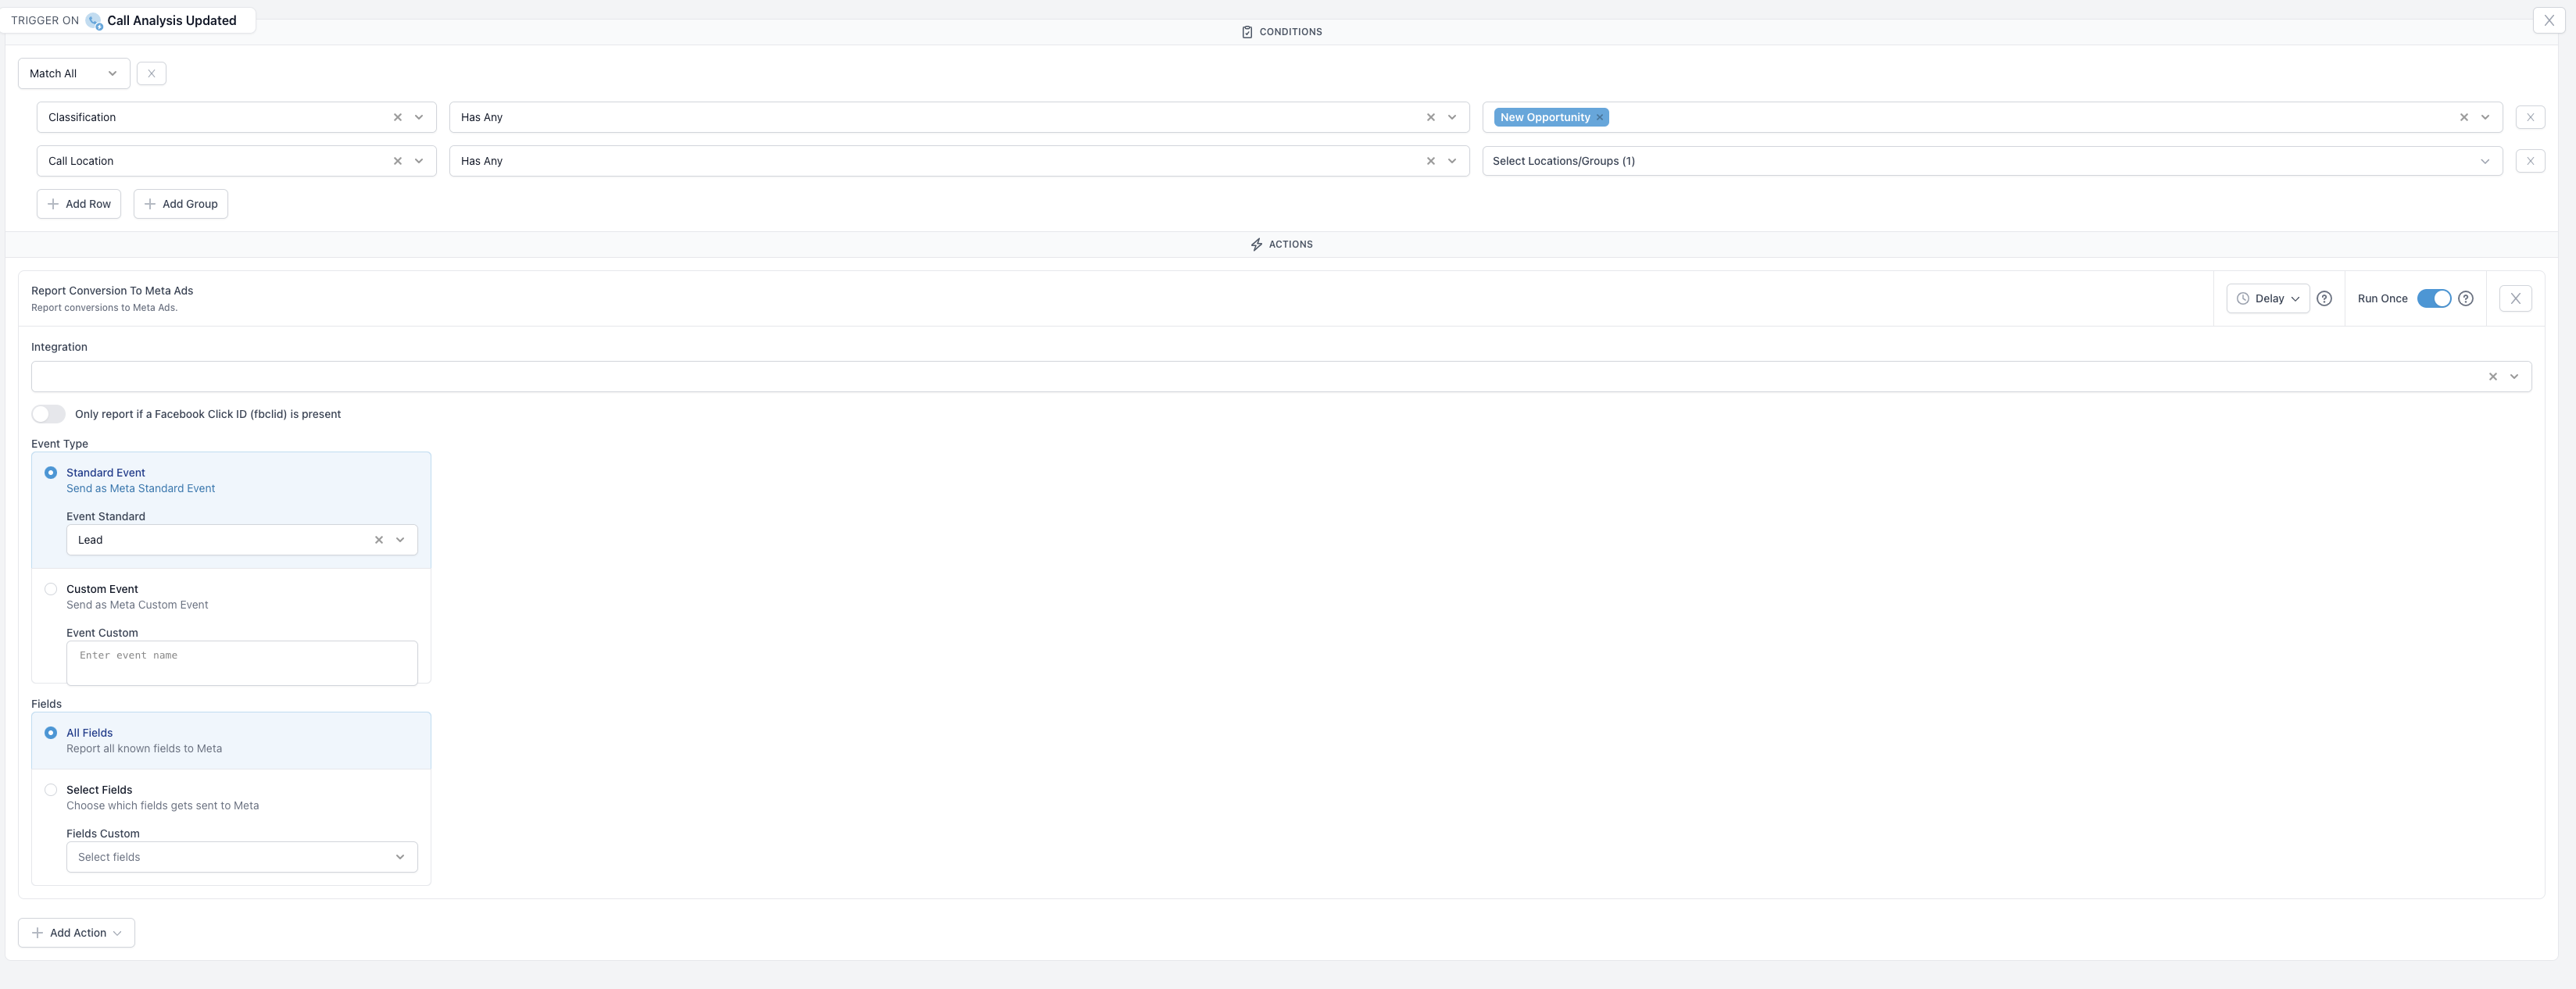Open the Add Action menu

point(76,933)
